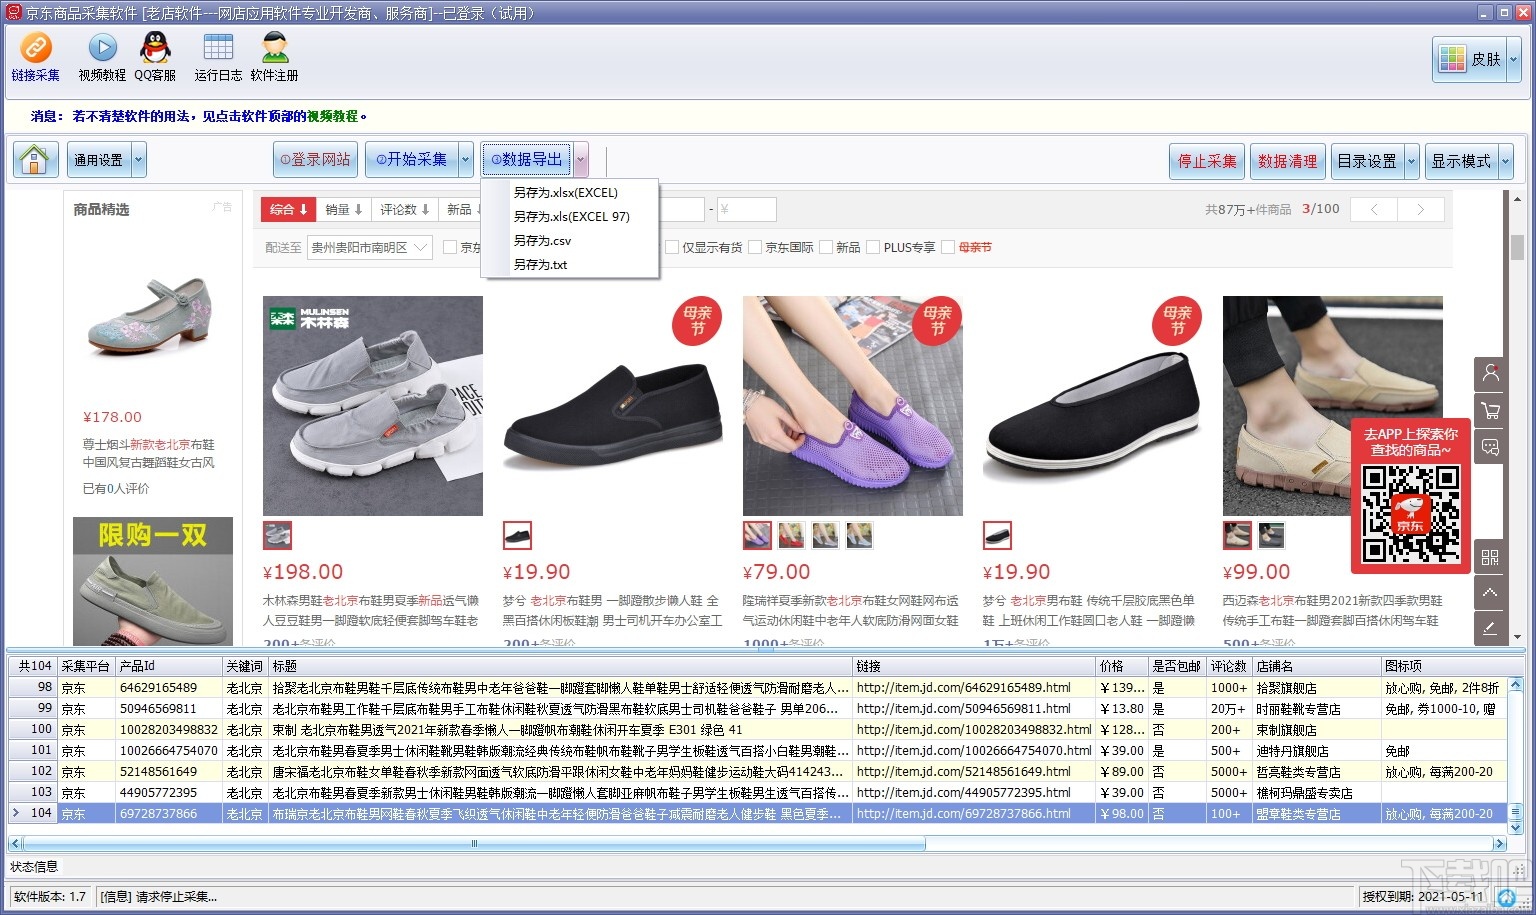Select the gray variant thumbnail under ¥198.00 shoe
1536x915 pixels.
pos(277,536)
